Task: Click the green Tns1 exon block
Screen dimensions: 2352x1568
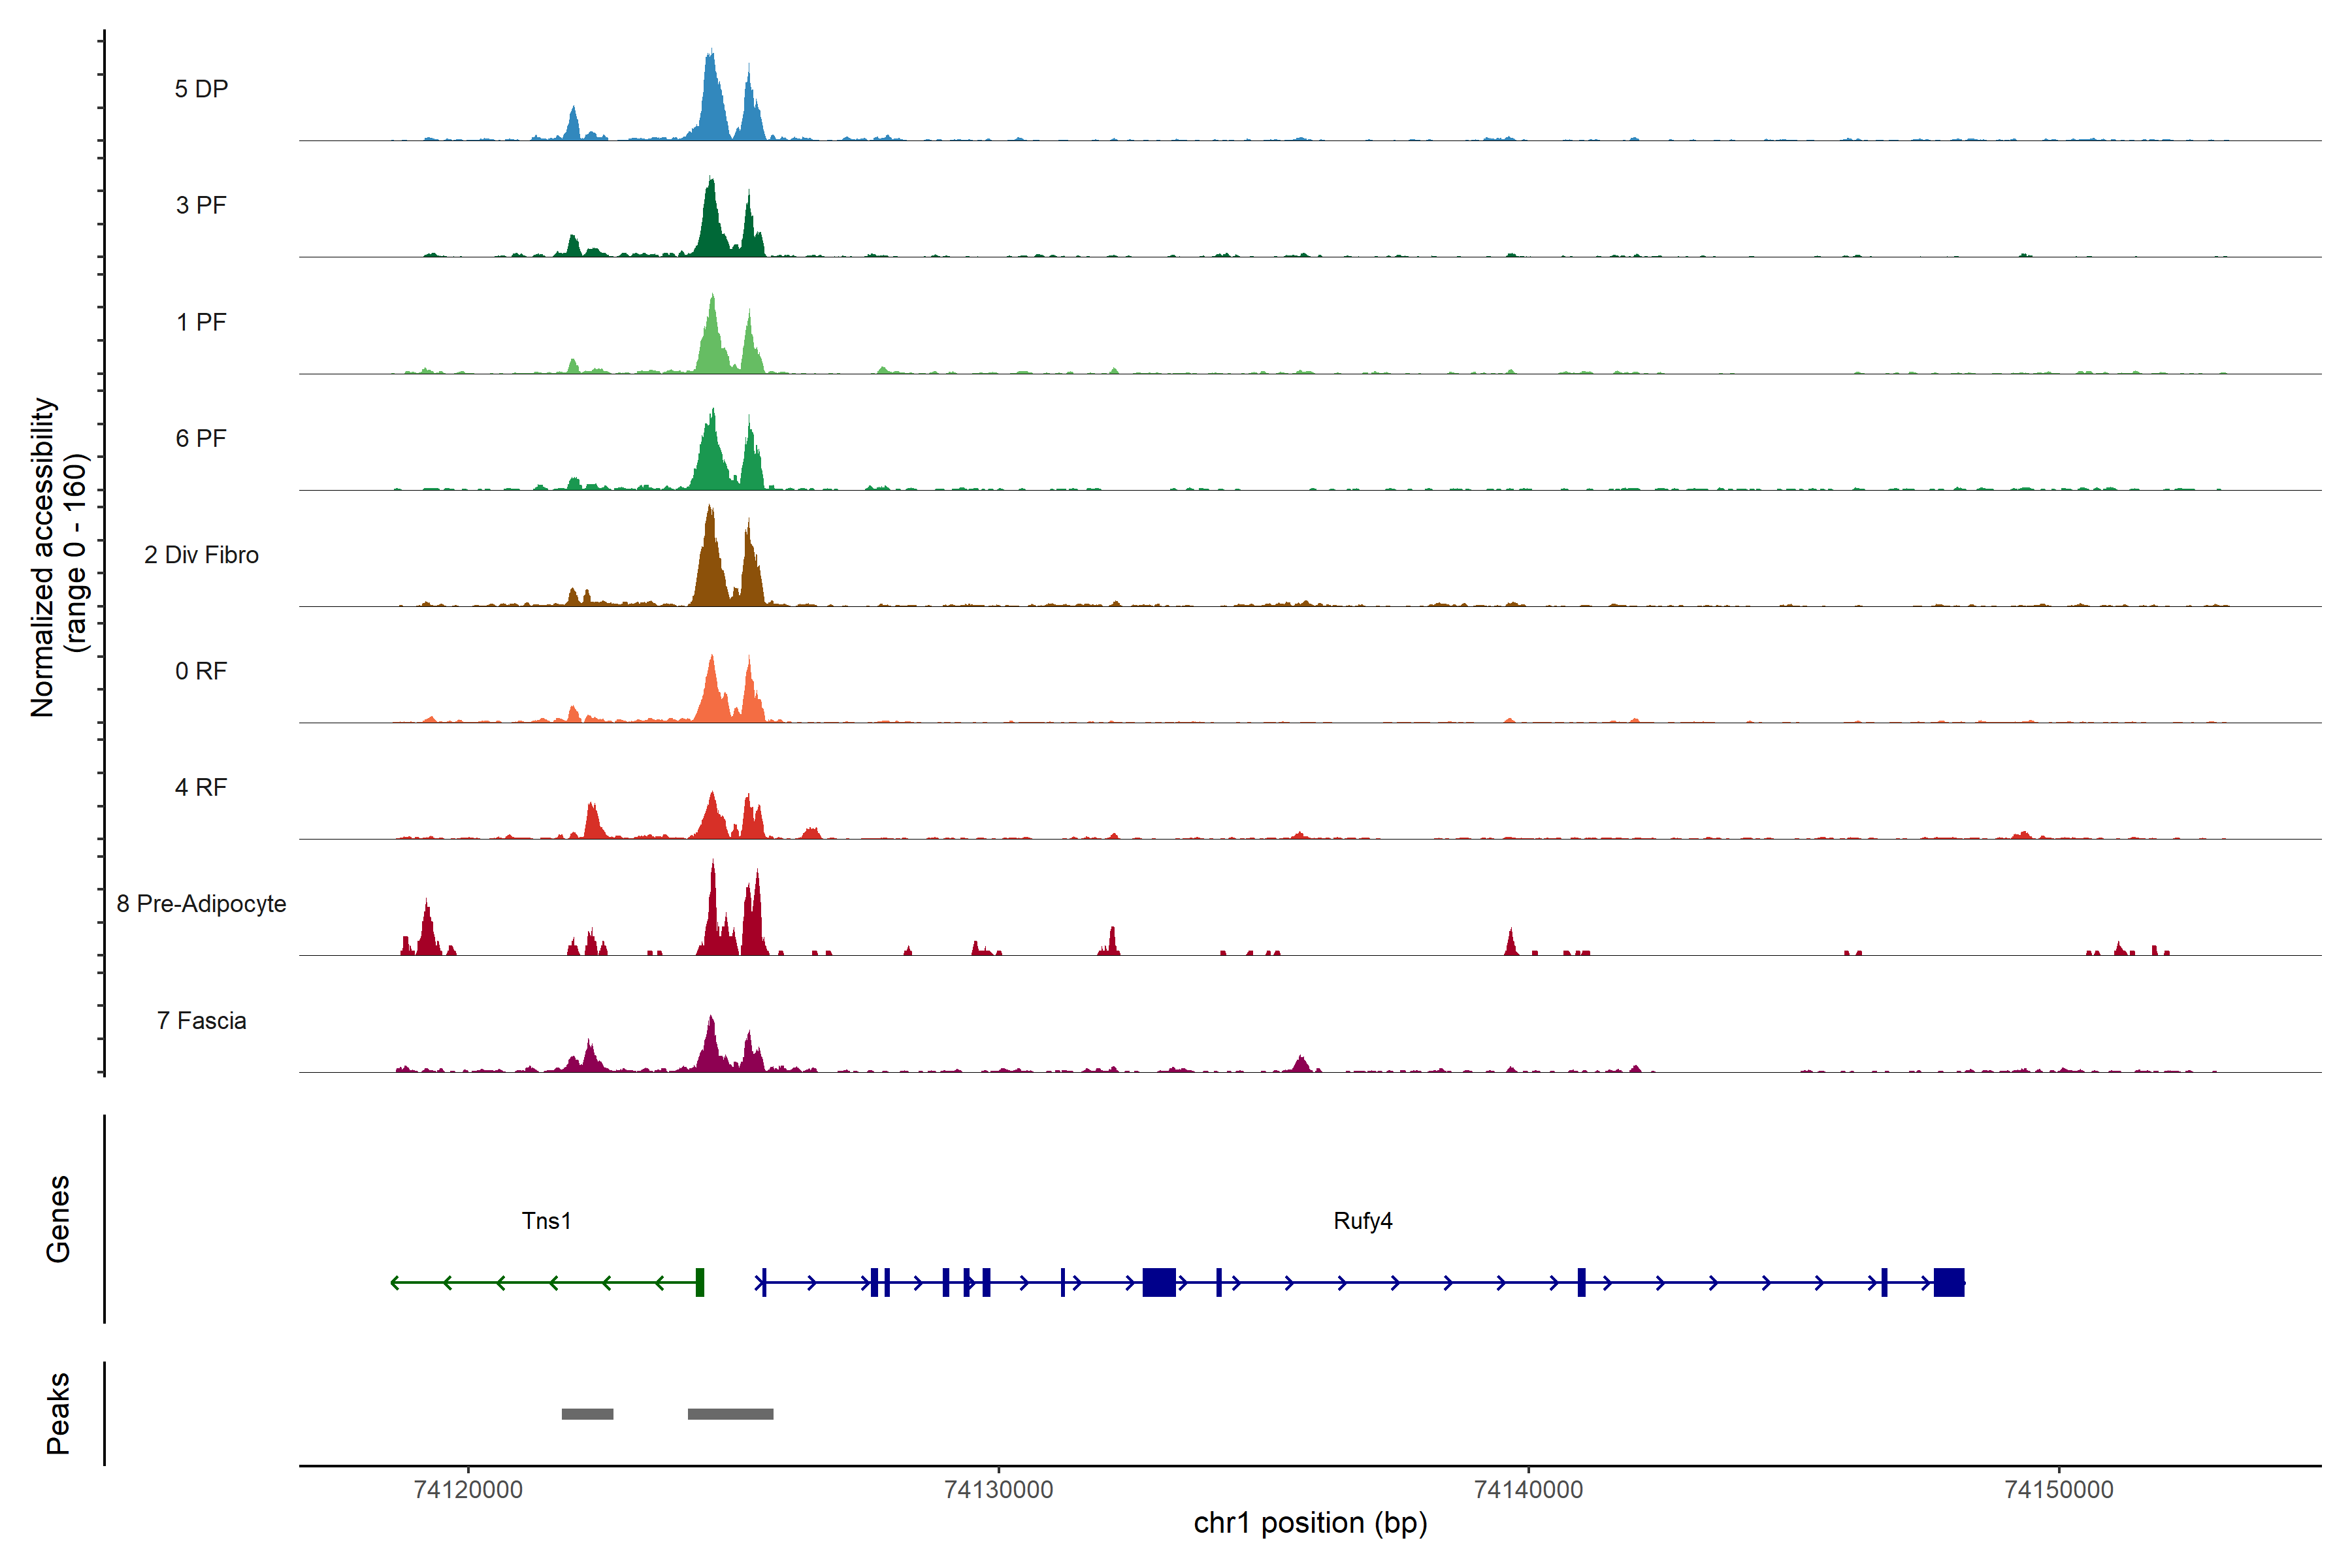Action: click(x=700, y=1282)
